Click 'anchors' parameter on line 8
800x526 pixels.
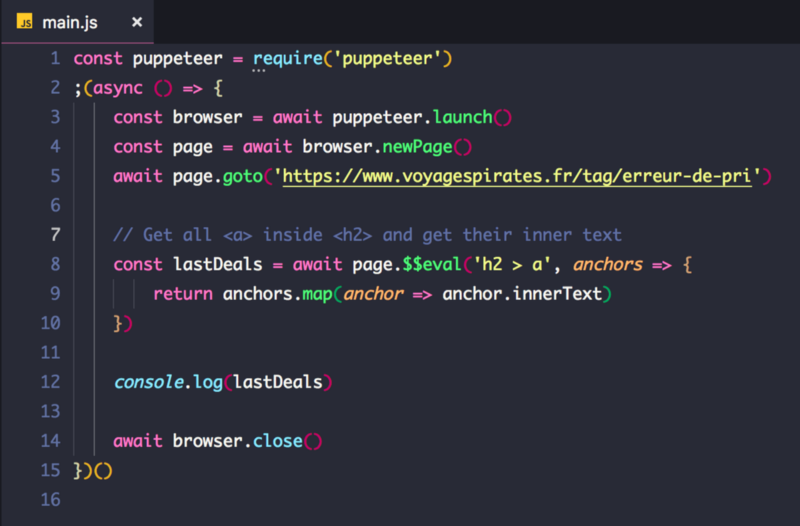pyautogui.click(x=608, y=265)
